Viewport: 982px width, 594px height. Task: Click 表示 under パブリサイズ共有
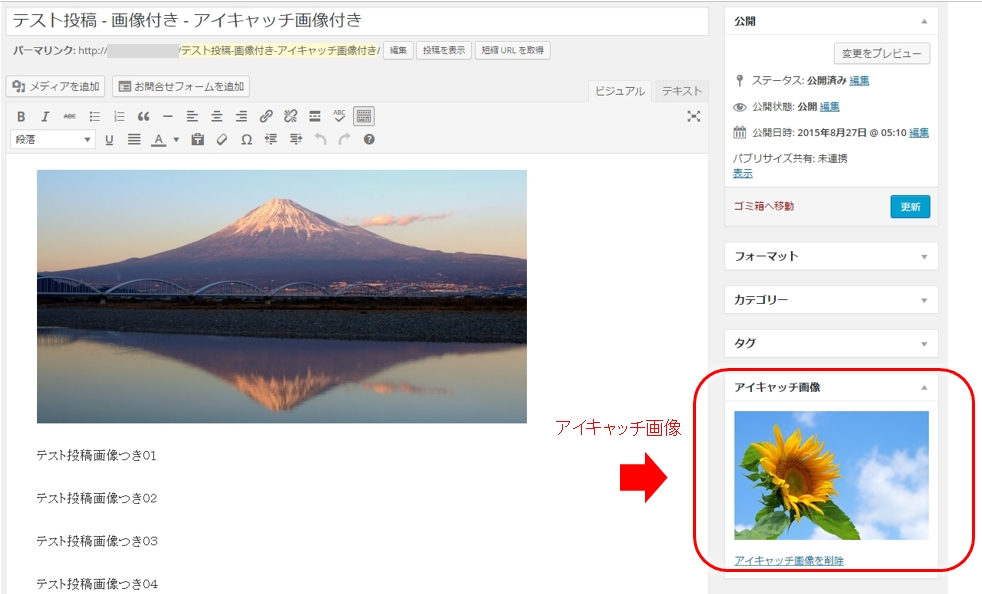[743, 174]
